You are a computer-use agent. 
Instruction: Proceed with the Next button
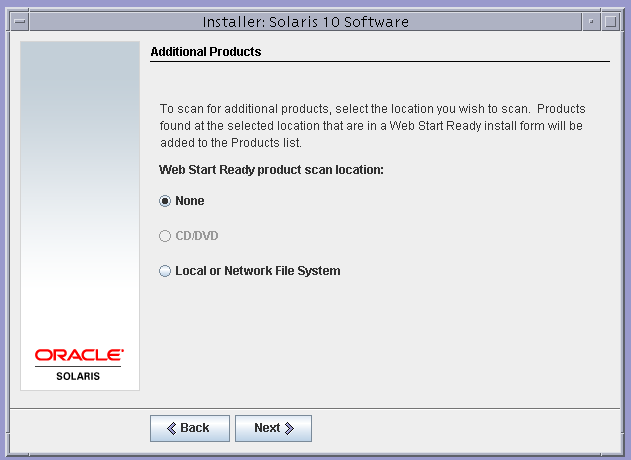(273, 428)
